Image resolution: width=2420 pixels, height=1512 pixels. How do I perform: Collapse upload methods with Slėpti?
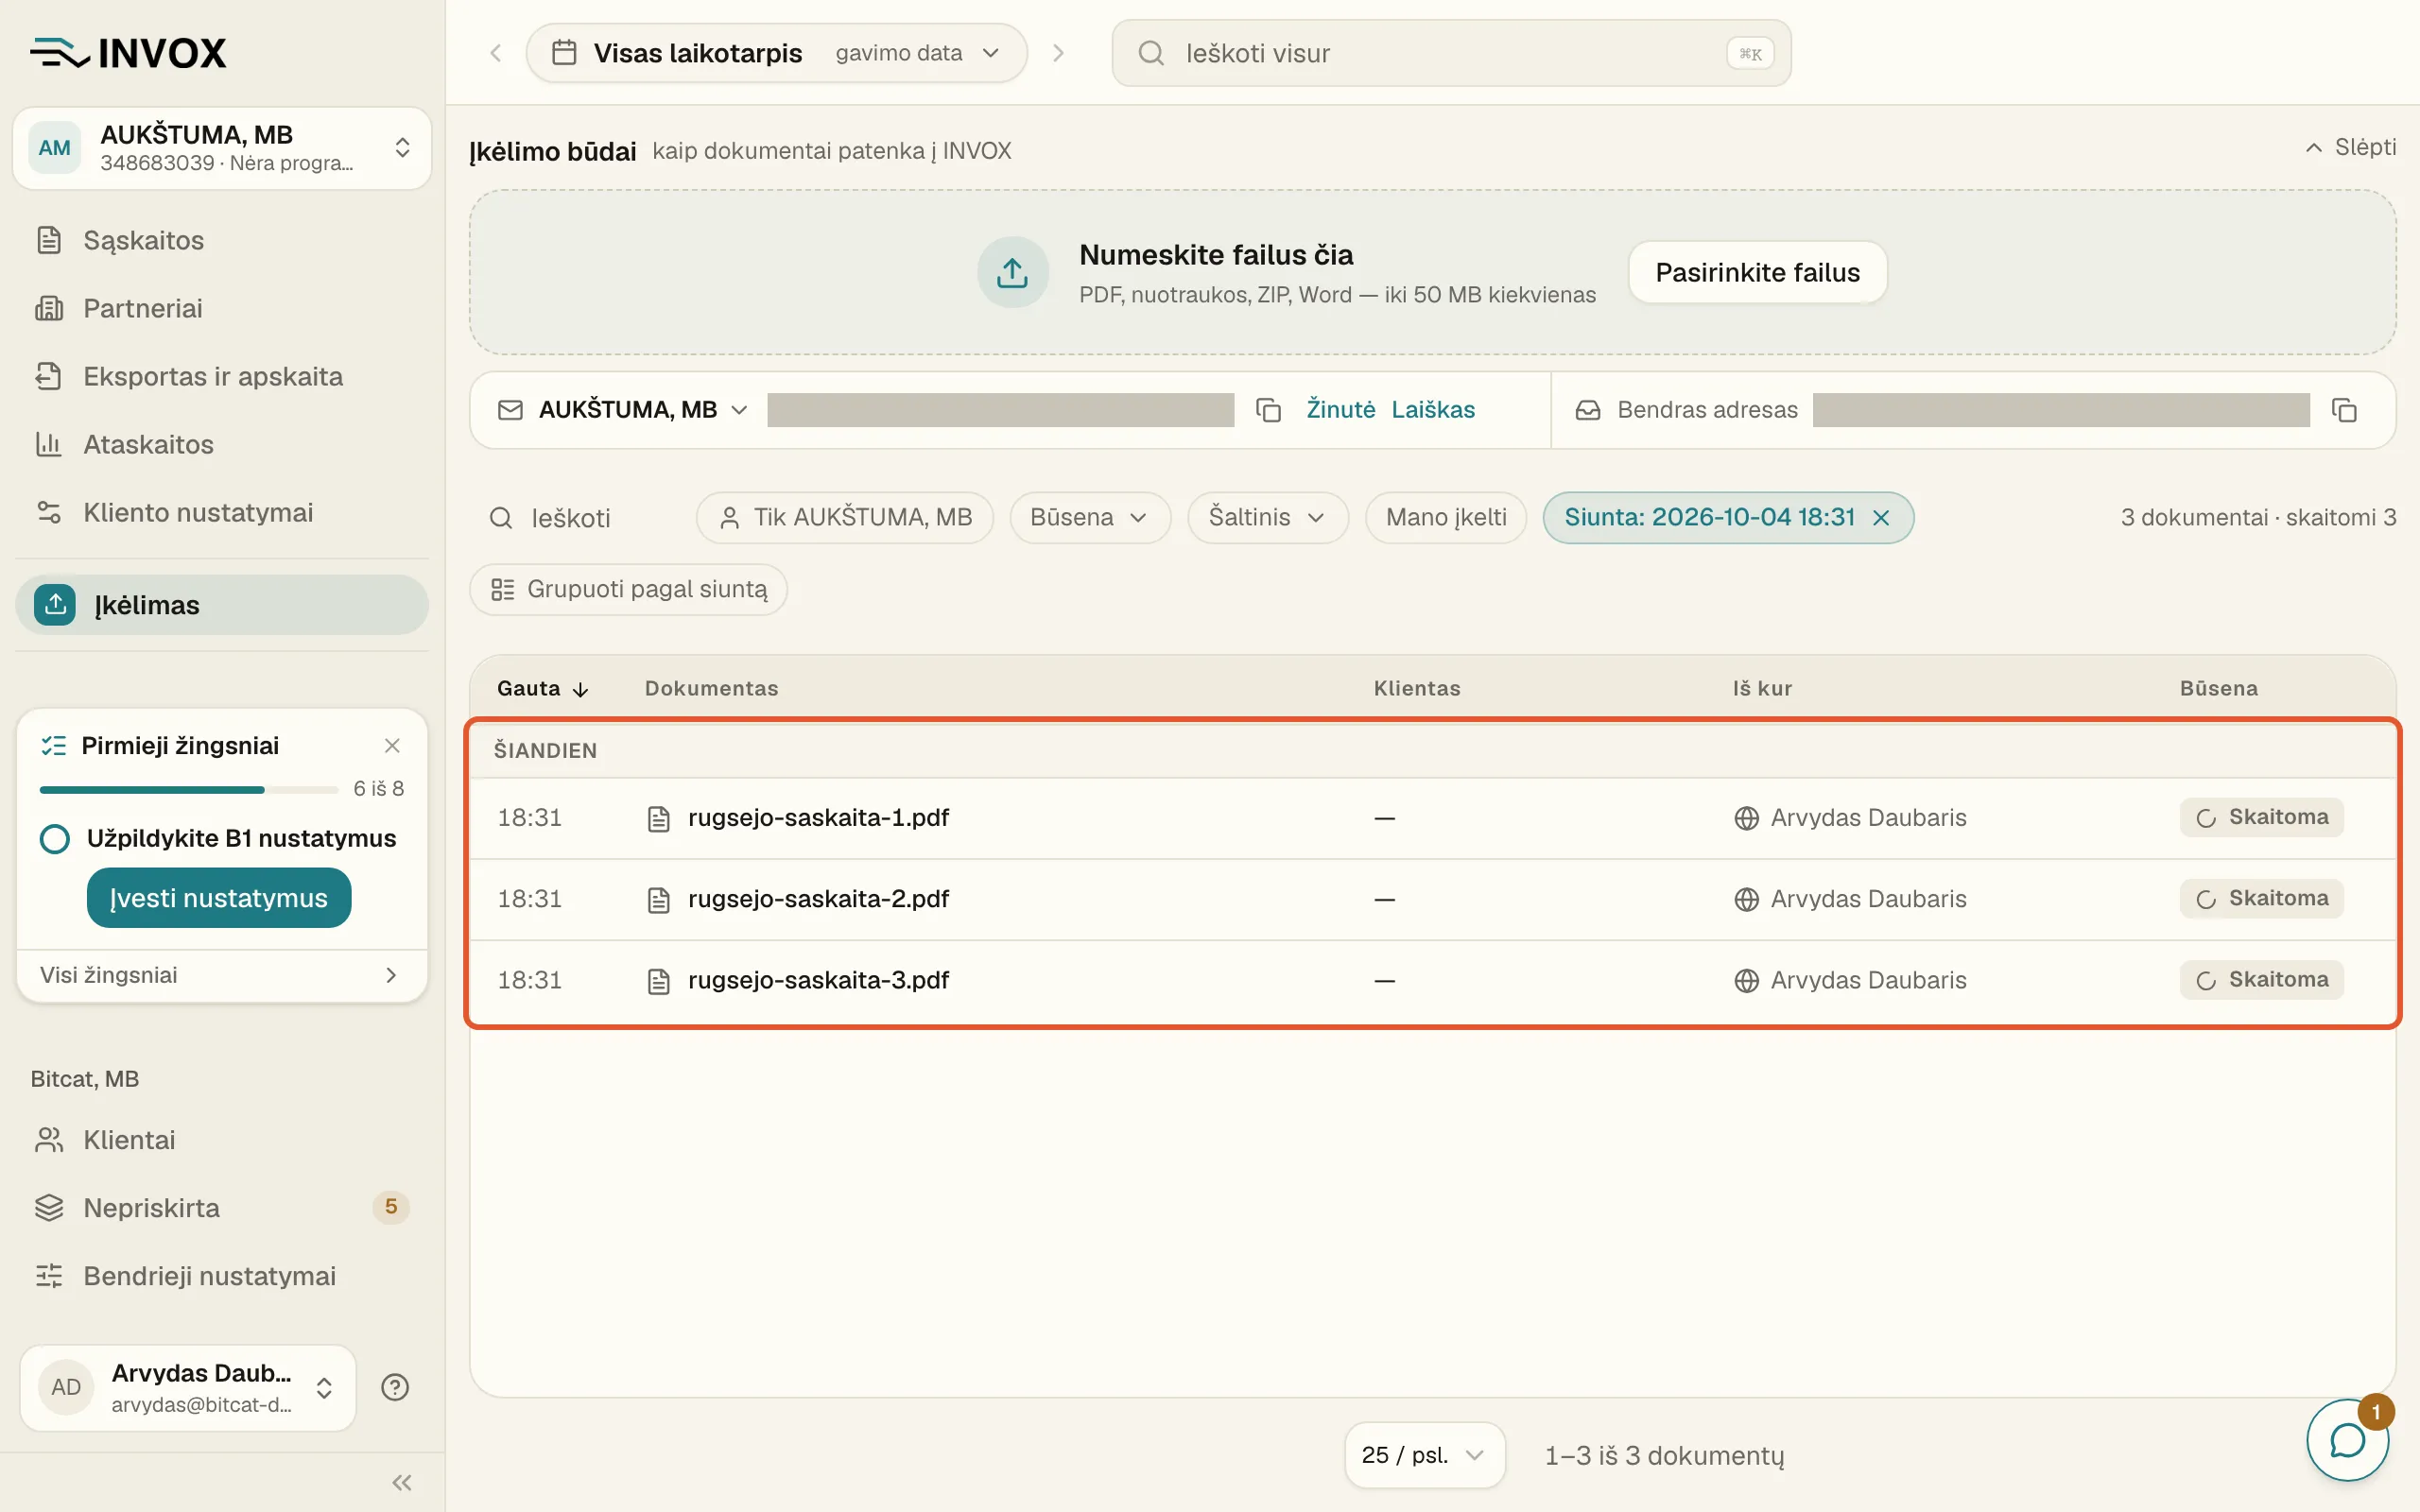[x=2350, y=148]
